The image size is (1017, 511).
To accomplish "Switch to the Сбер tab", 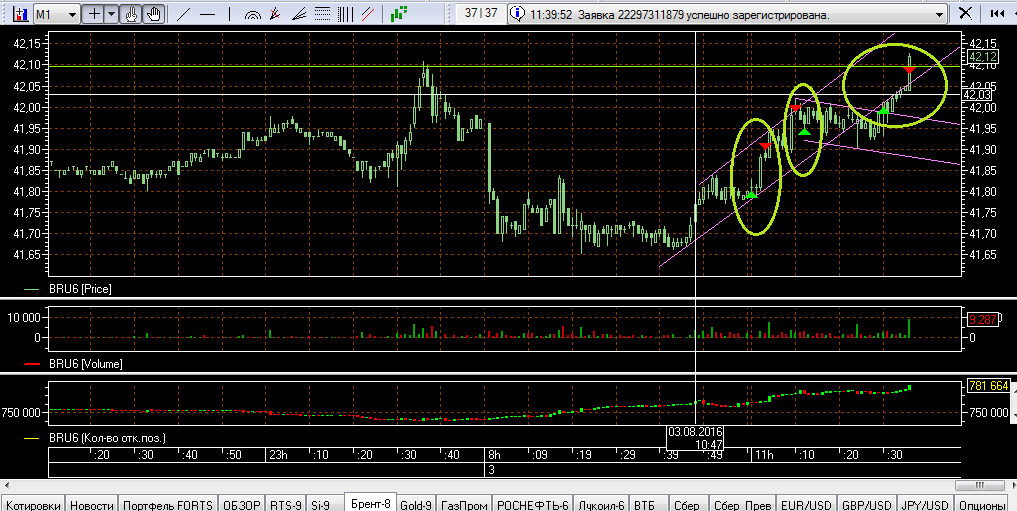I will tap(686, 505).
